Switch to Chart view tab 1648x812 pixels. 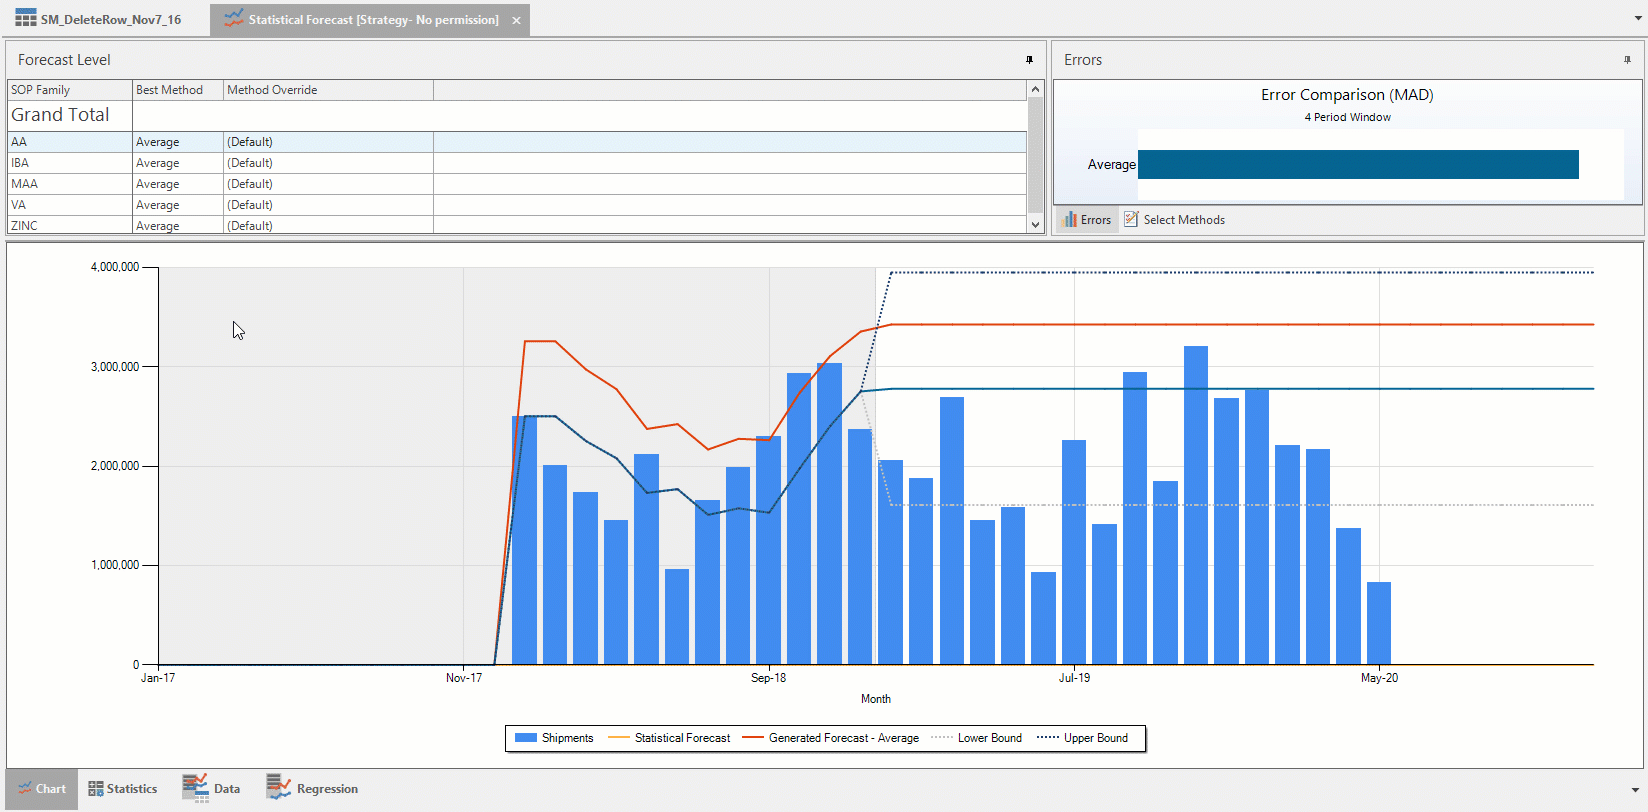tap(42, 789)
